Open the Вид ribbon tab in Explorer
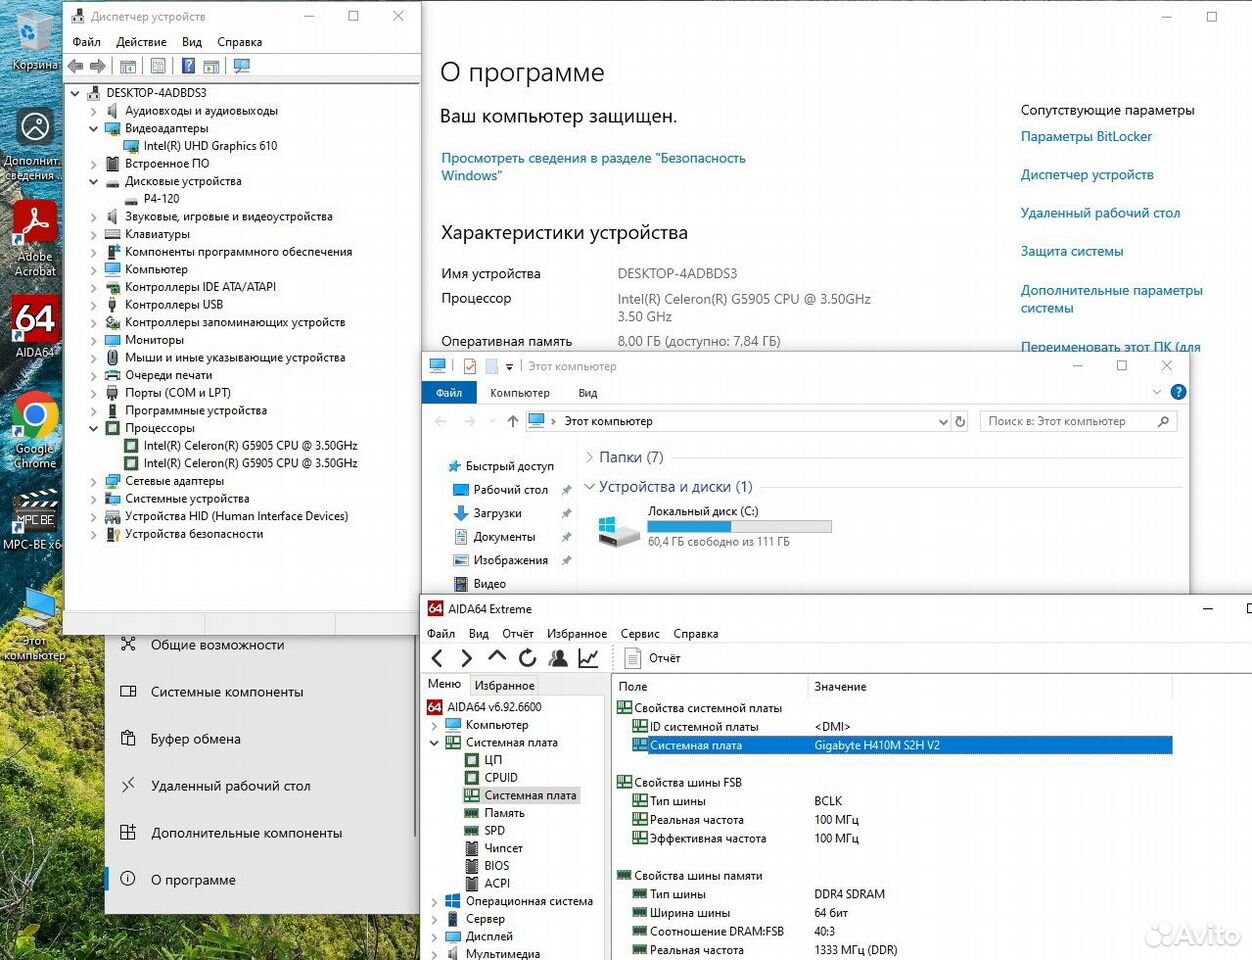This screenshot has width=1252, height=960. click(x=588, y=393)
